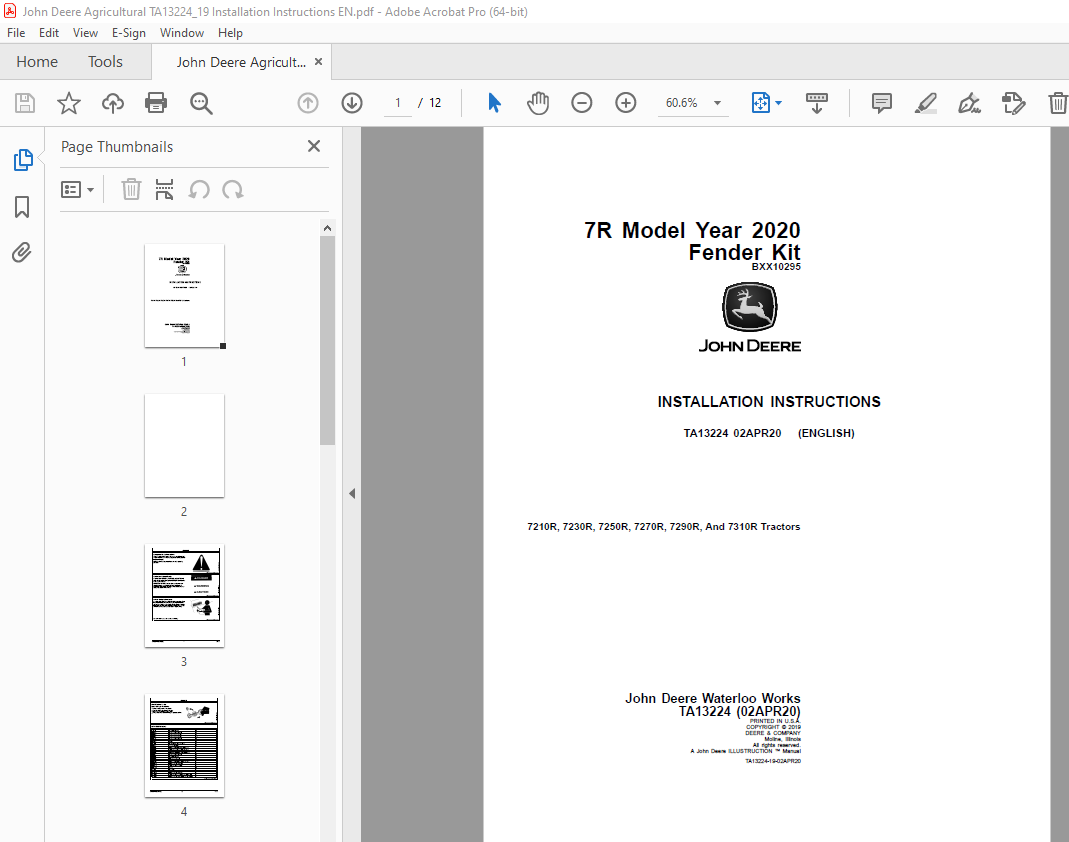Activate the selection arrow tool
The height and width of the screenshot is (842, 1069).
click(x=494, y=103)
